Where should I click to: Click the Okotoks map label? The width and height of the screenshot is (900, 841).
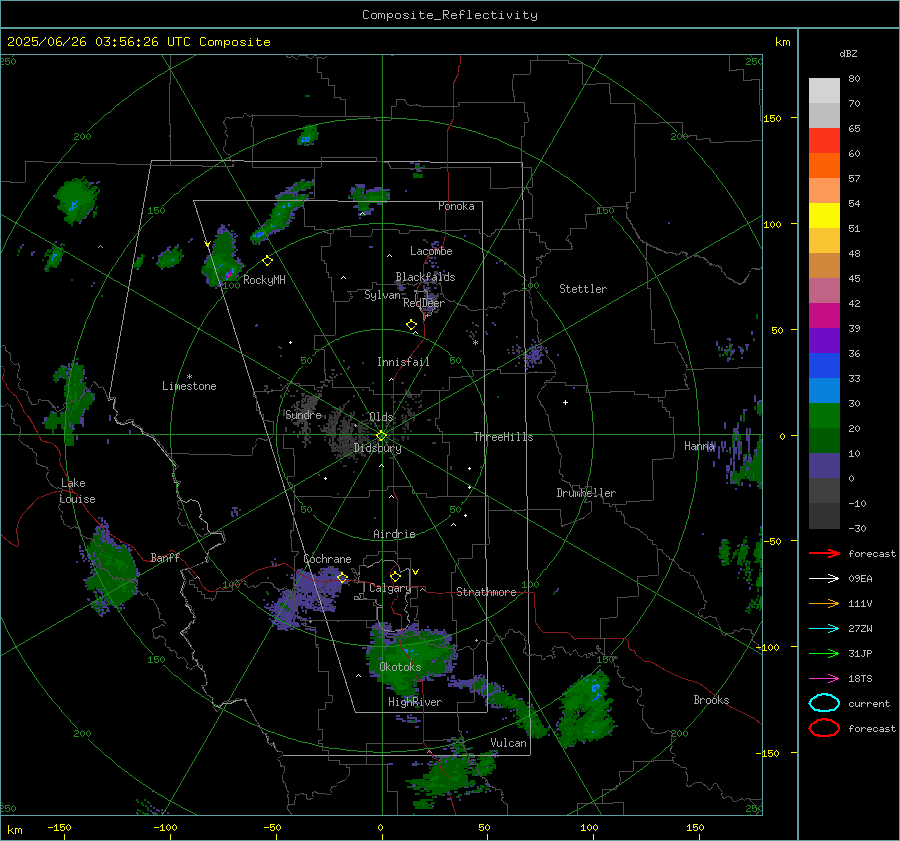coord(400,667)
